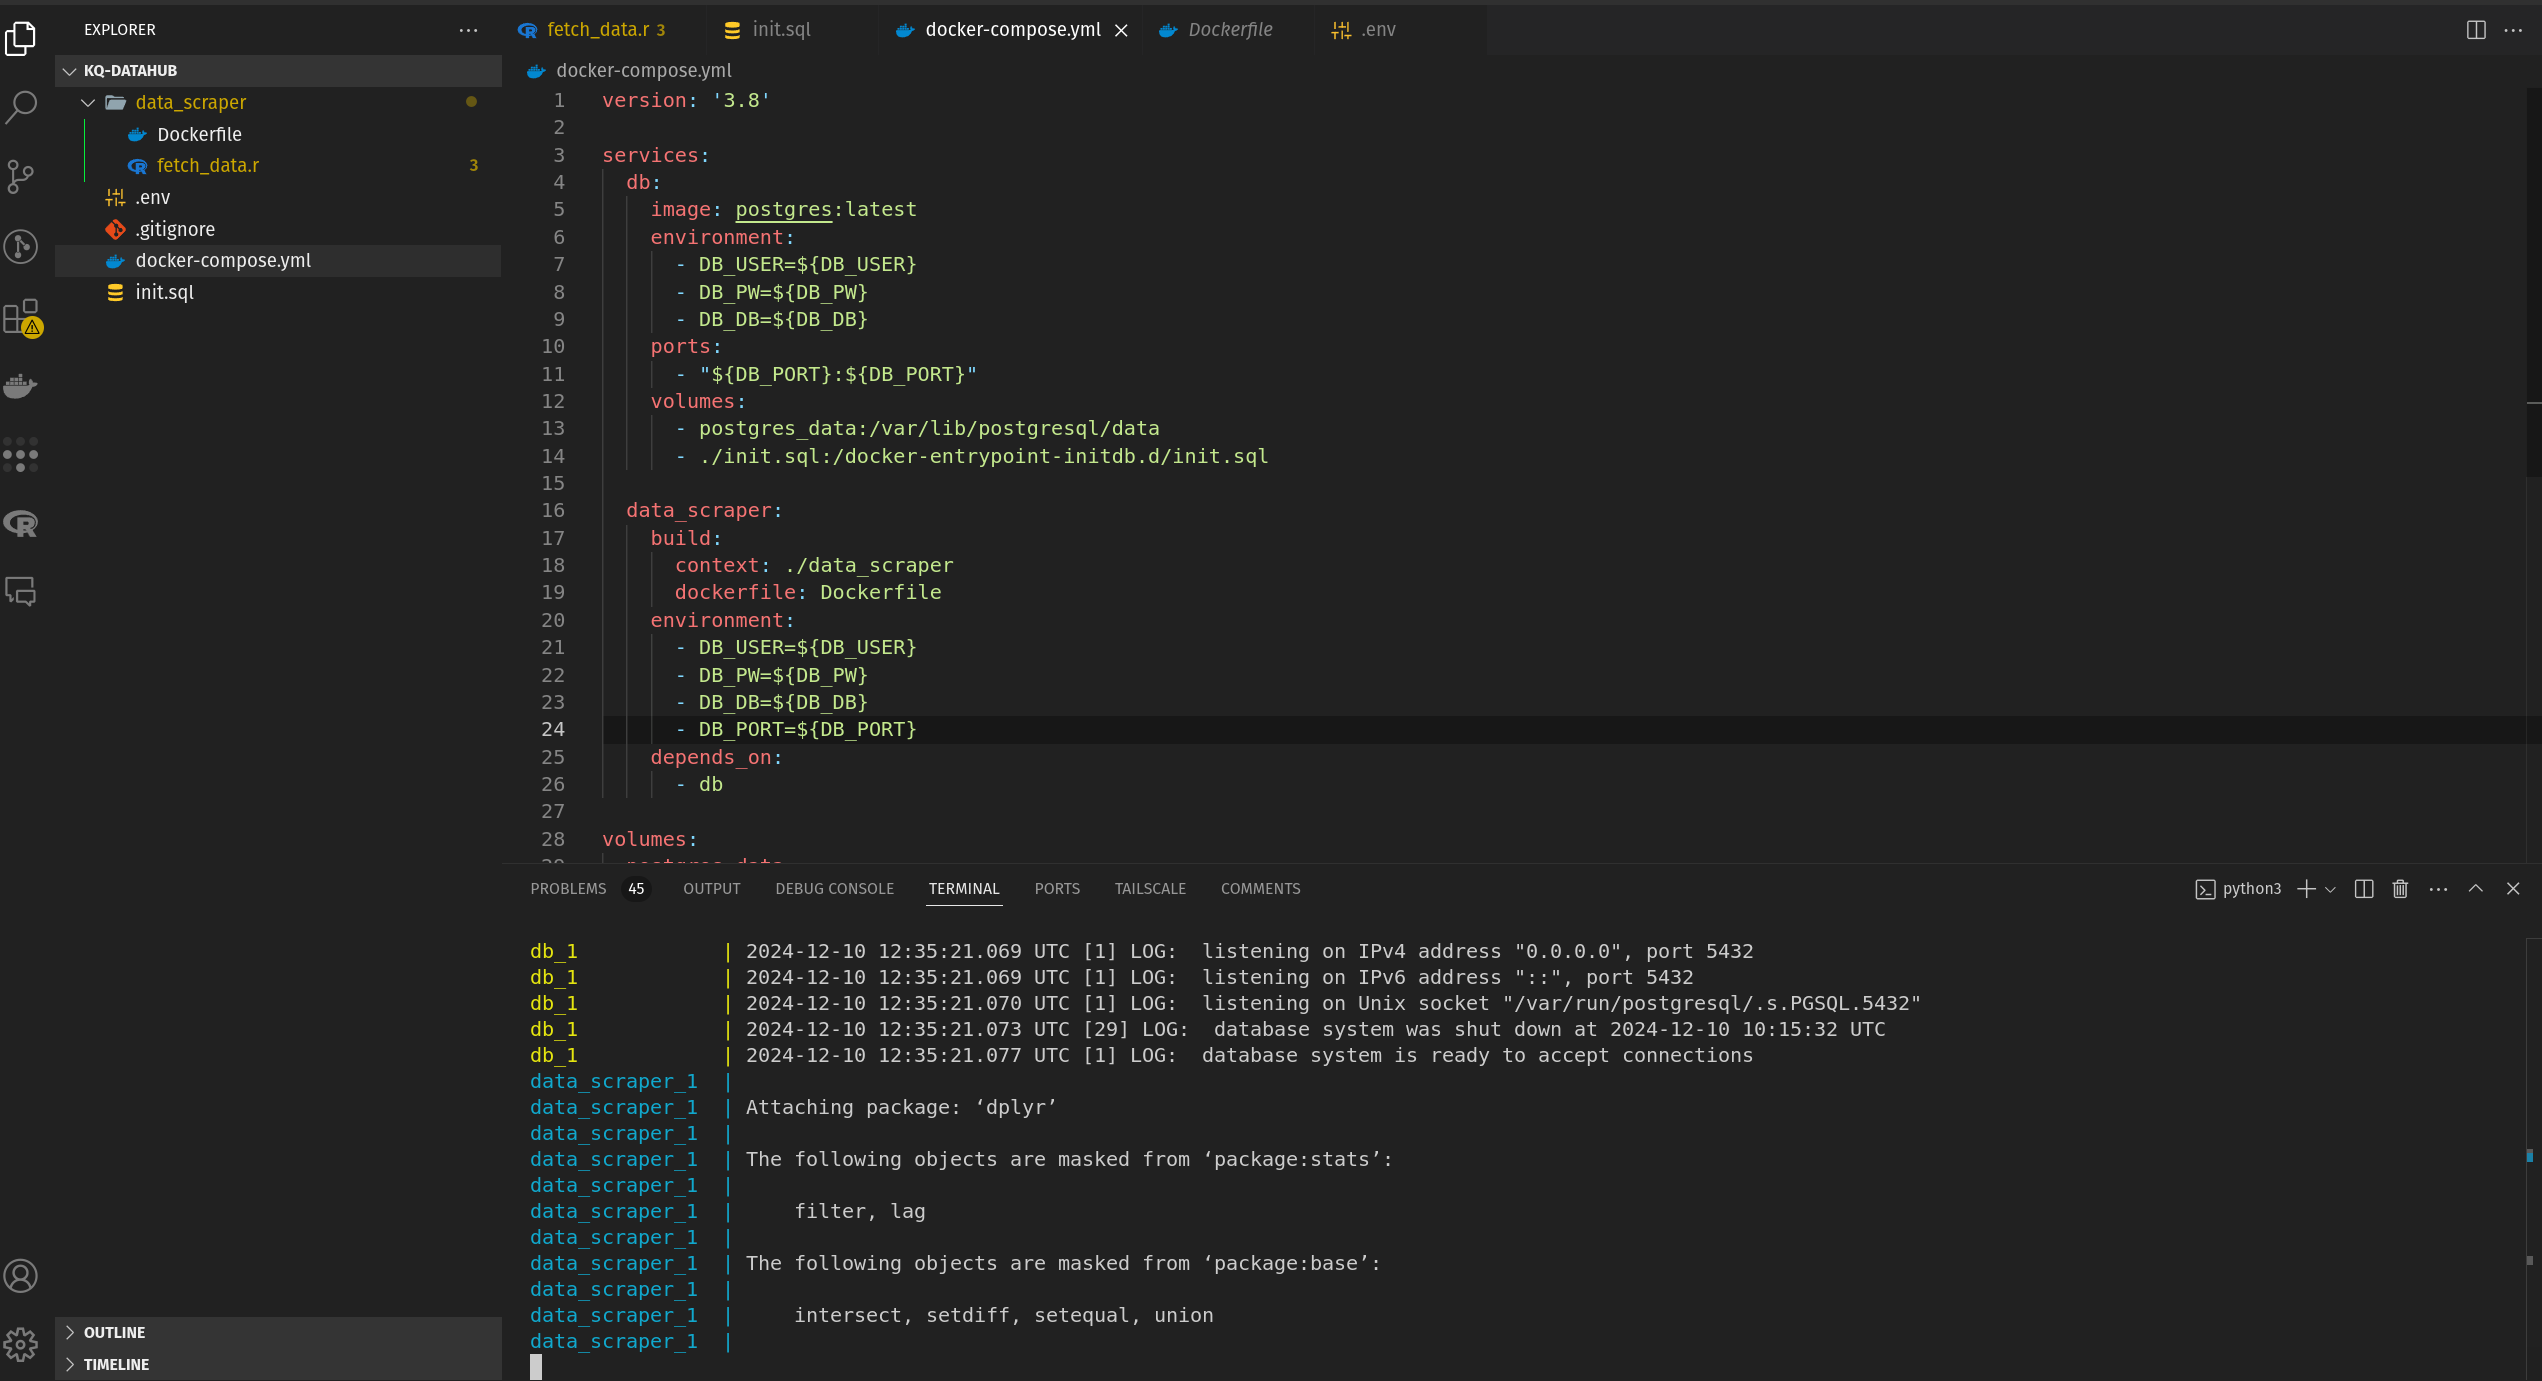This screenshot has height=1381, width=2542.
Task: Toggle the Explorer view via Files icon
Action: point(21,38)
